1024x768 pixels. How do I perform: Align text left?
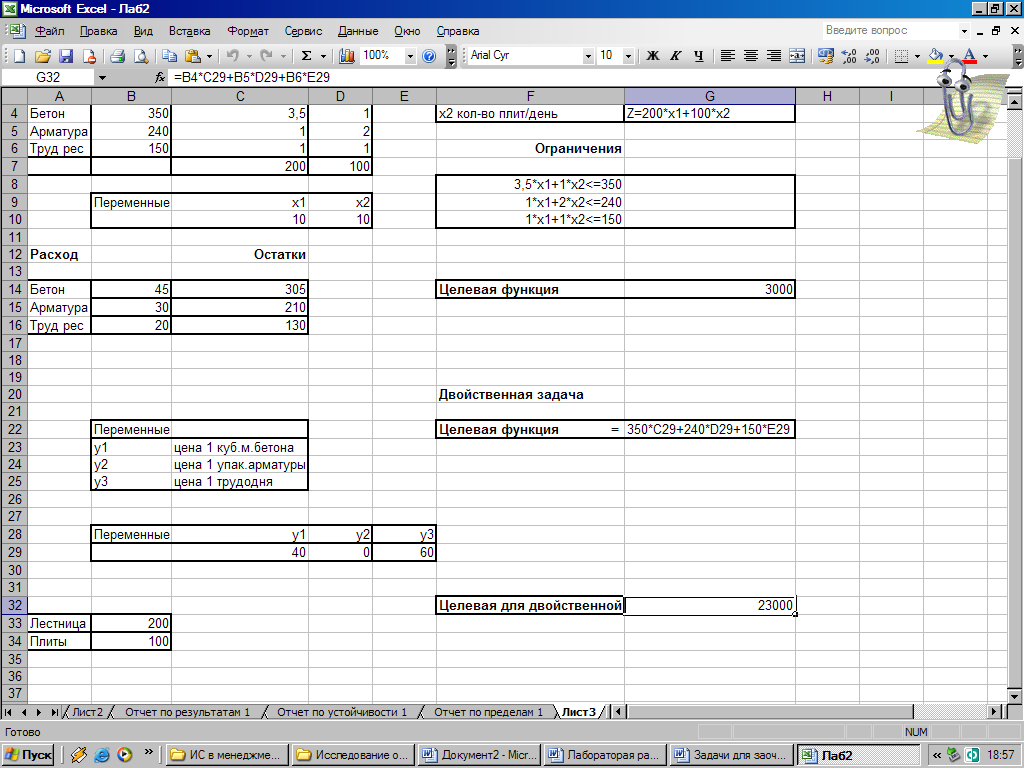coord(728,56)
